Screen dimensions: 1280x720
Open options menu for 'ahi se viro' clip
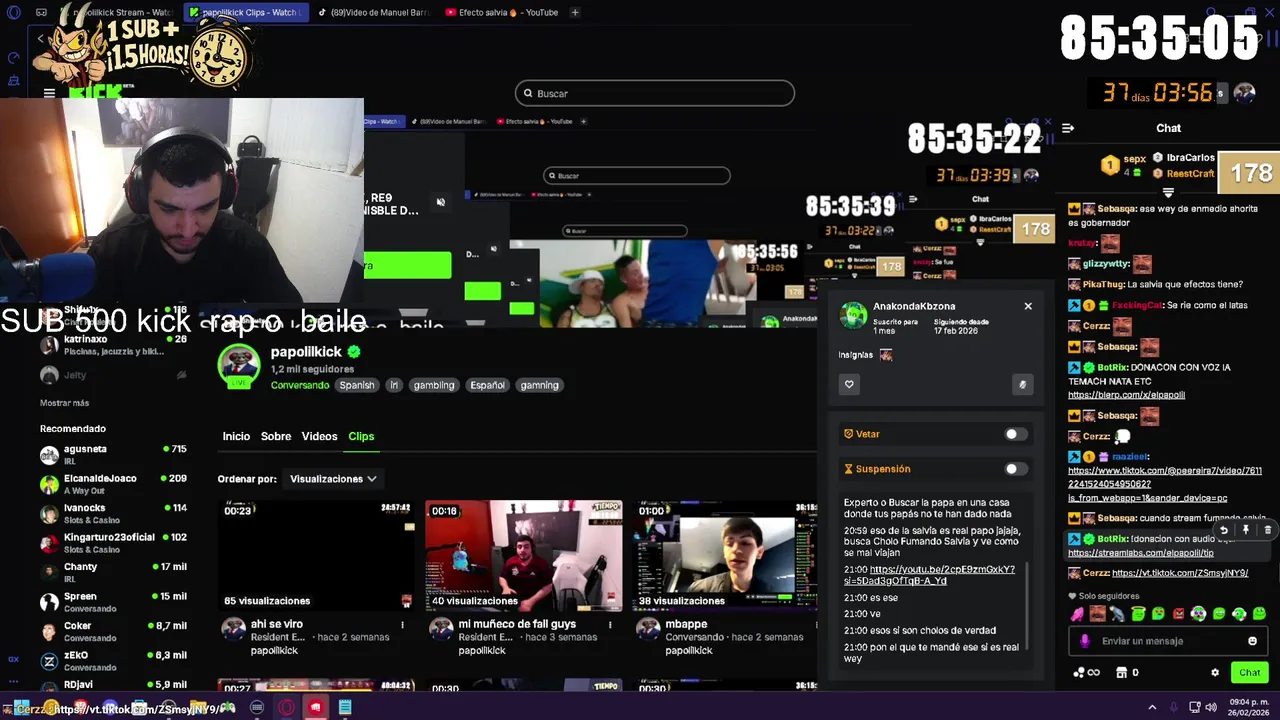[x=403, y=625]
